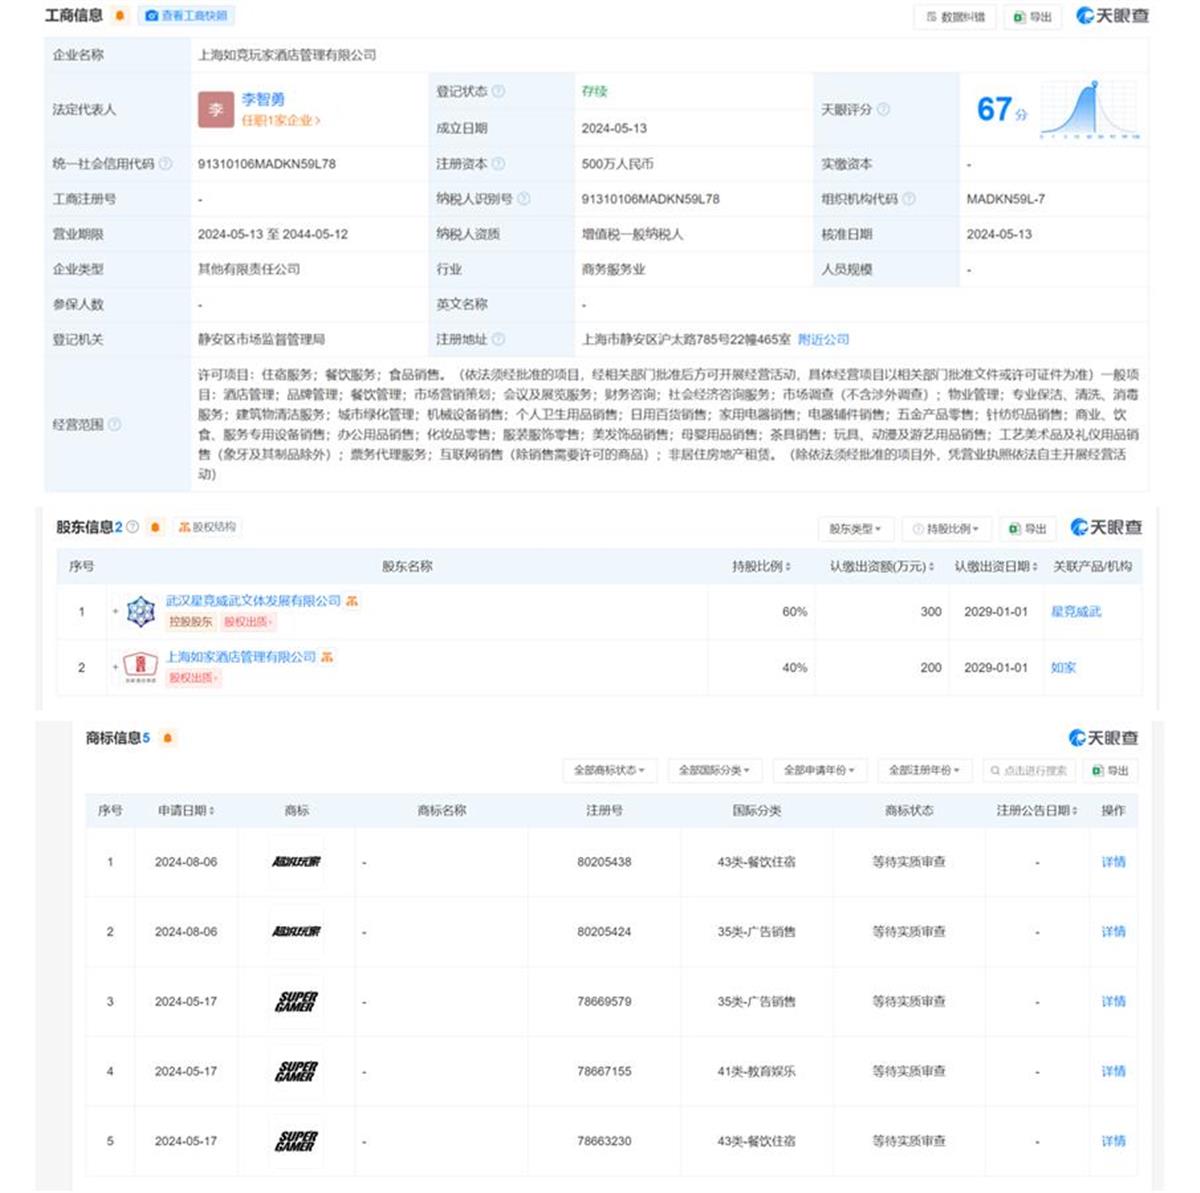The image size is (1200, 1193).
Task: Click the help icon beside 组织机构代码
Action: (909, 199)
